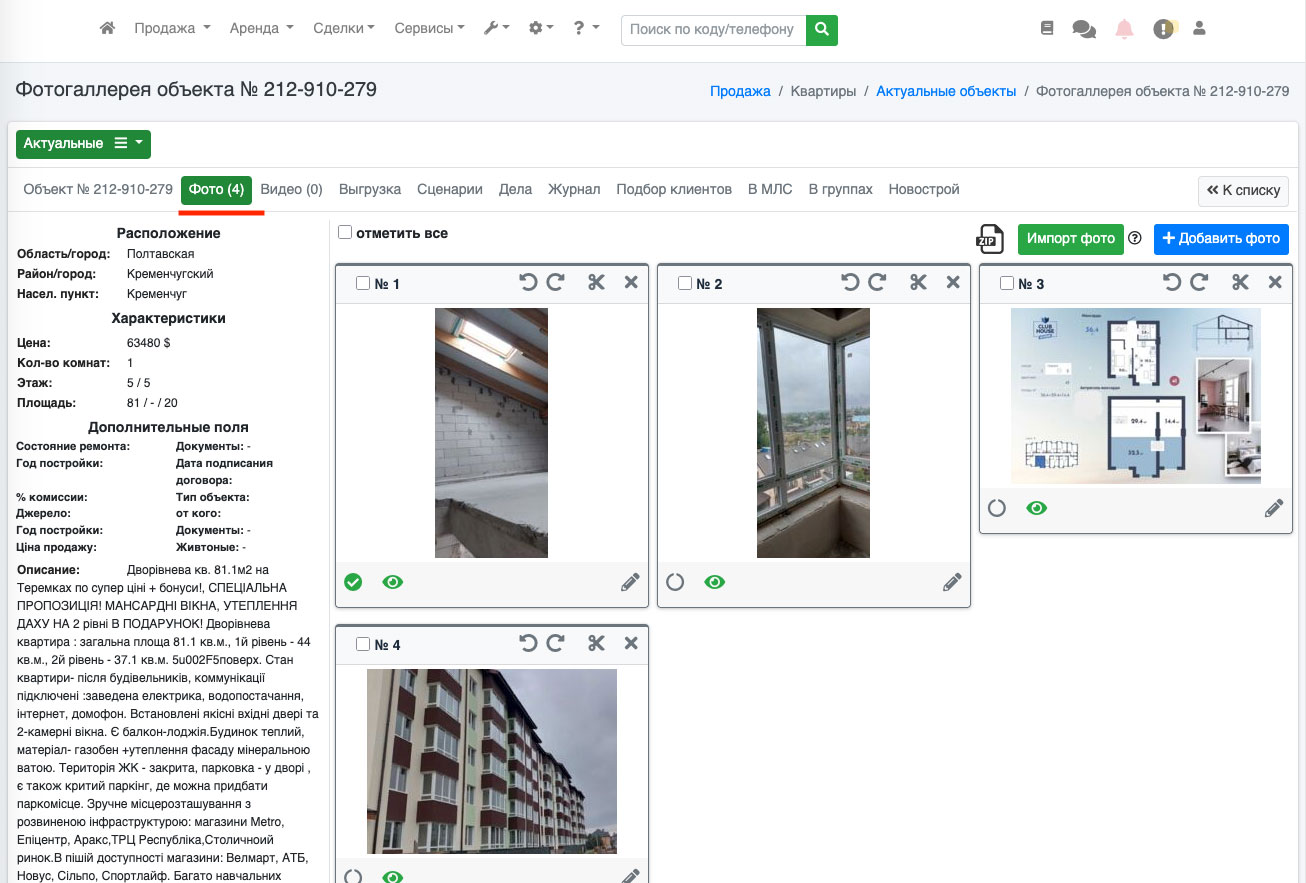Select checkbox for photo № 2
1306x883 pixels.
tap(685, 284)
